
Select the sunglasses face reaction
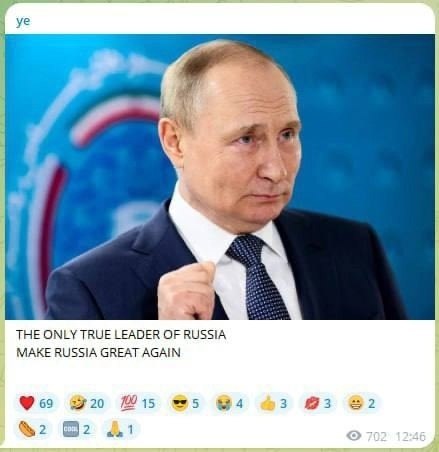pyautogui.click(x=185, y=403)
